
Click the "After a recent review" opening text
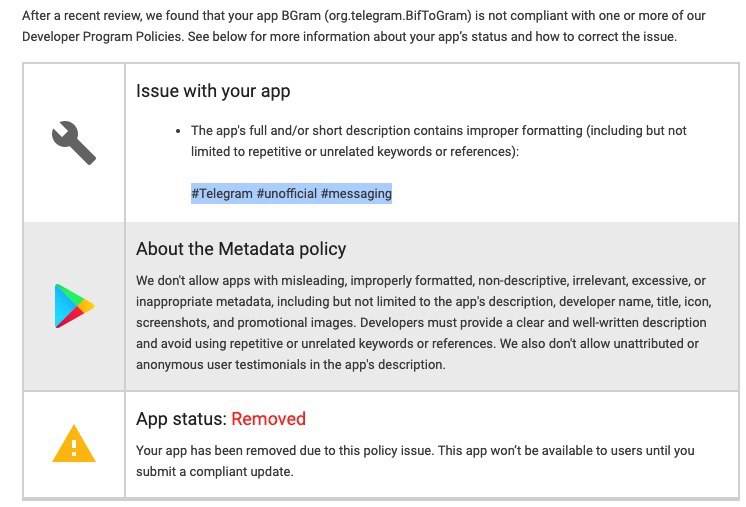82,17
